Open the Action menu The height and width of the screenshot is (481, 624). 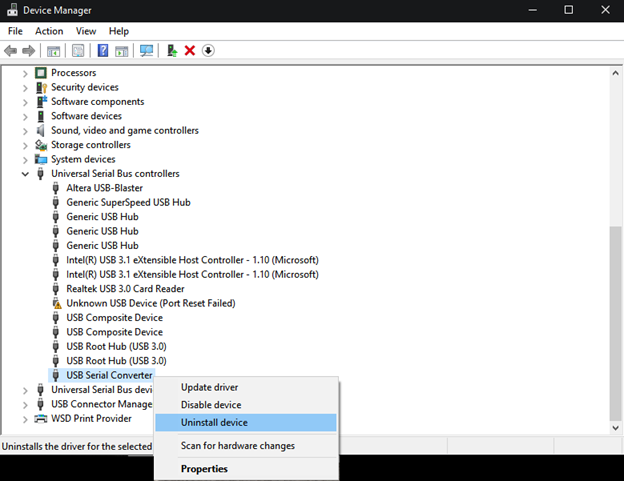[x=49, y=31]
